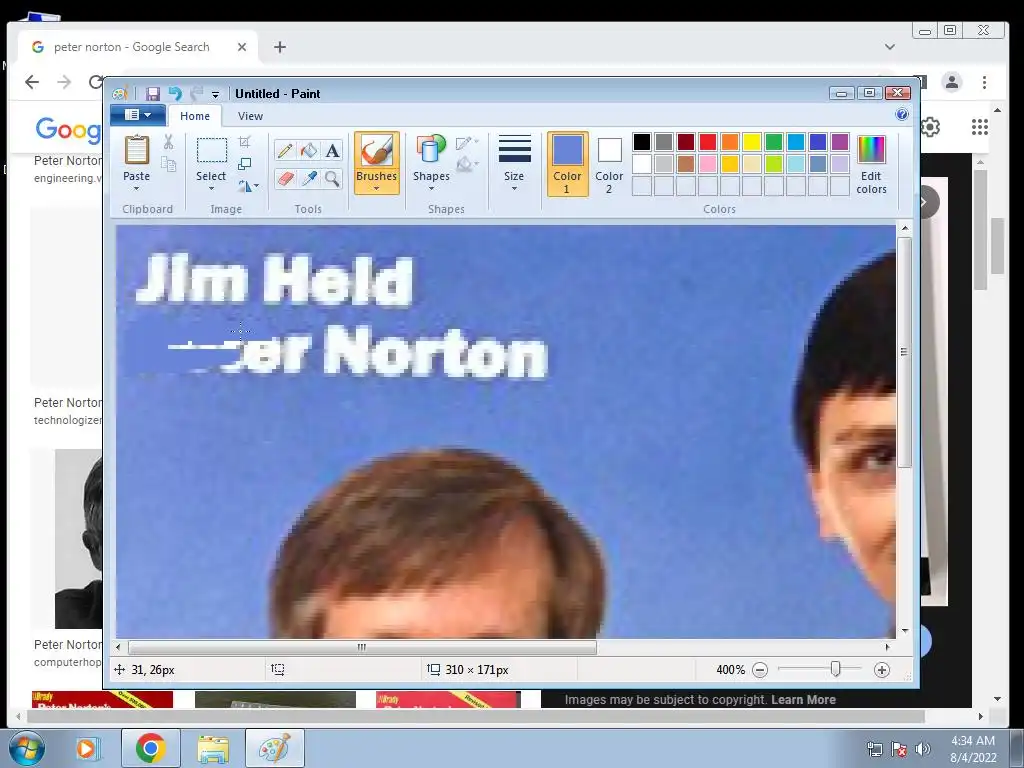Screen dimensions: 1024x768
Task: Open Chrome three-dot menu
Action: coord(984,82)
